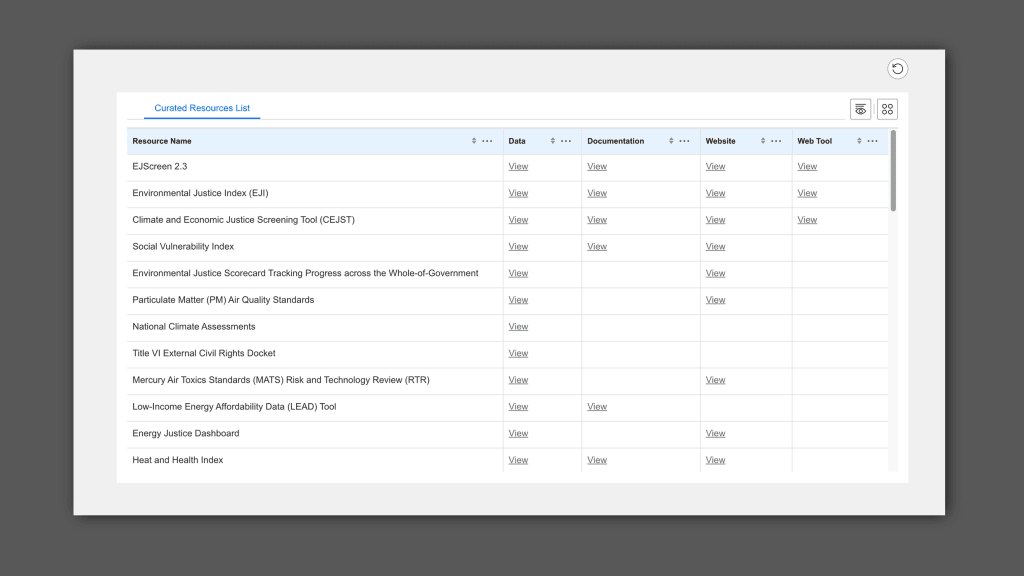Open Website View for Environmental Justice Scorecard
The height and width of the screenshot is (576, 1024).
coord(715,274)
